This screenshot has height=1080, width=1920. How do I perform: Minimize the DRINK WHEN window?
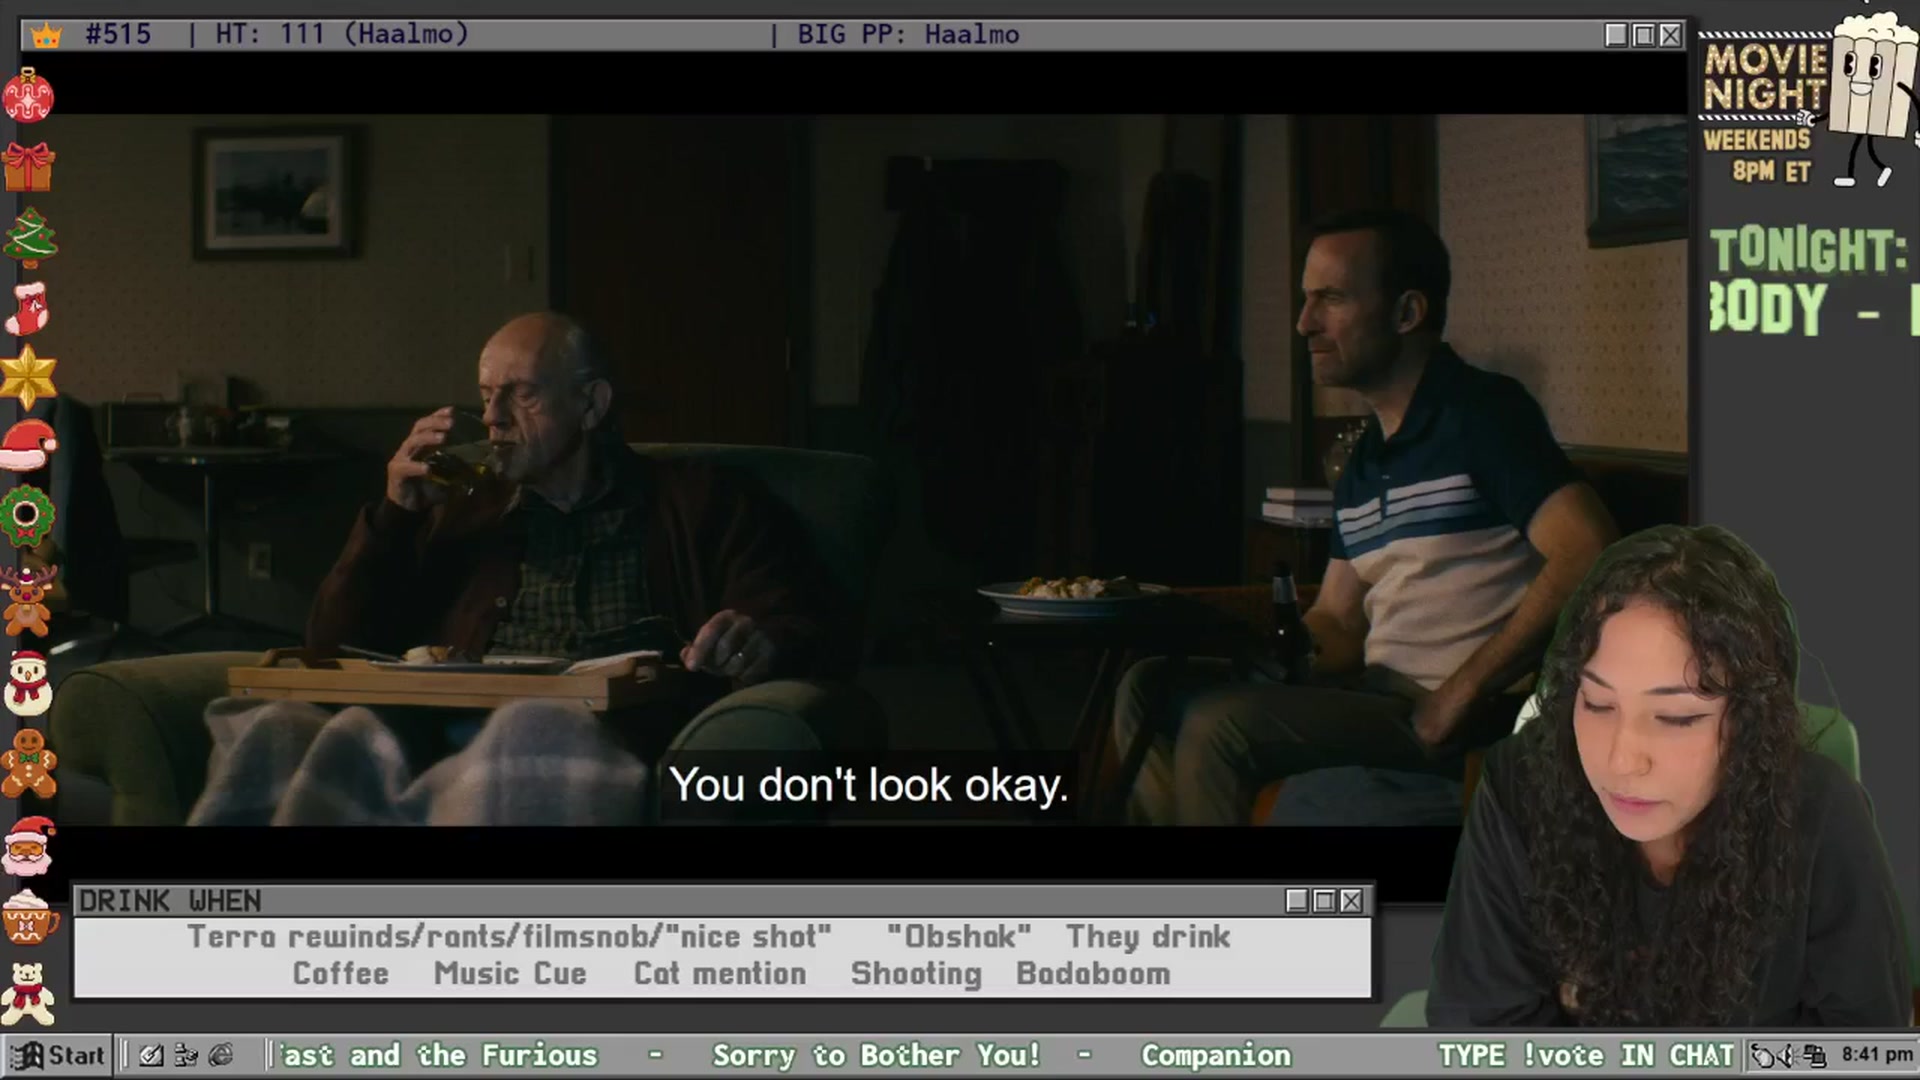tap(1297, 901)
